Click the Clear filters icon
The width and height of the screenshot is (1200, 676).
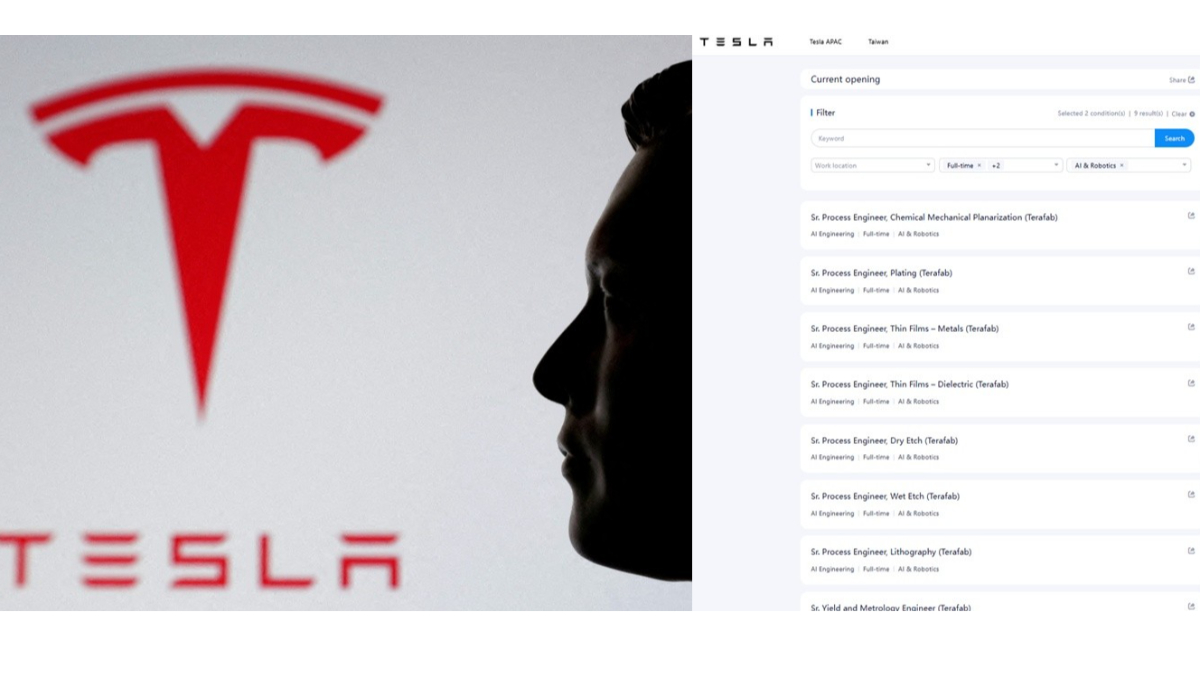[1192, 114]
